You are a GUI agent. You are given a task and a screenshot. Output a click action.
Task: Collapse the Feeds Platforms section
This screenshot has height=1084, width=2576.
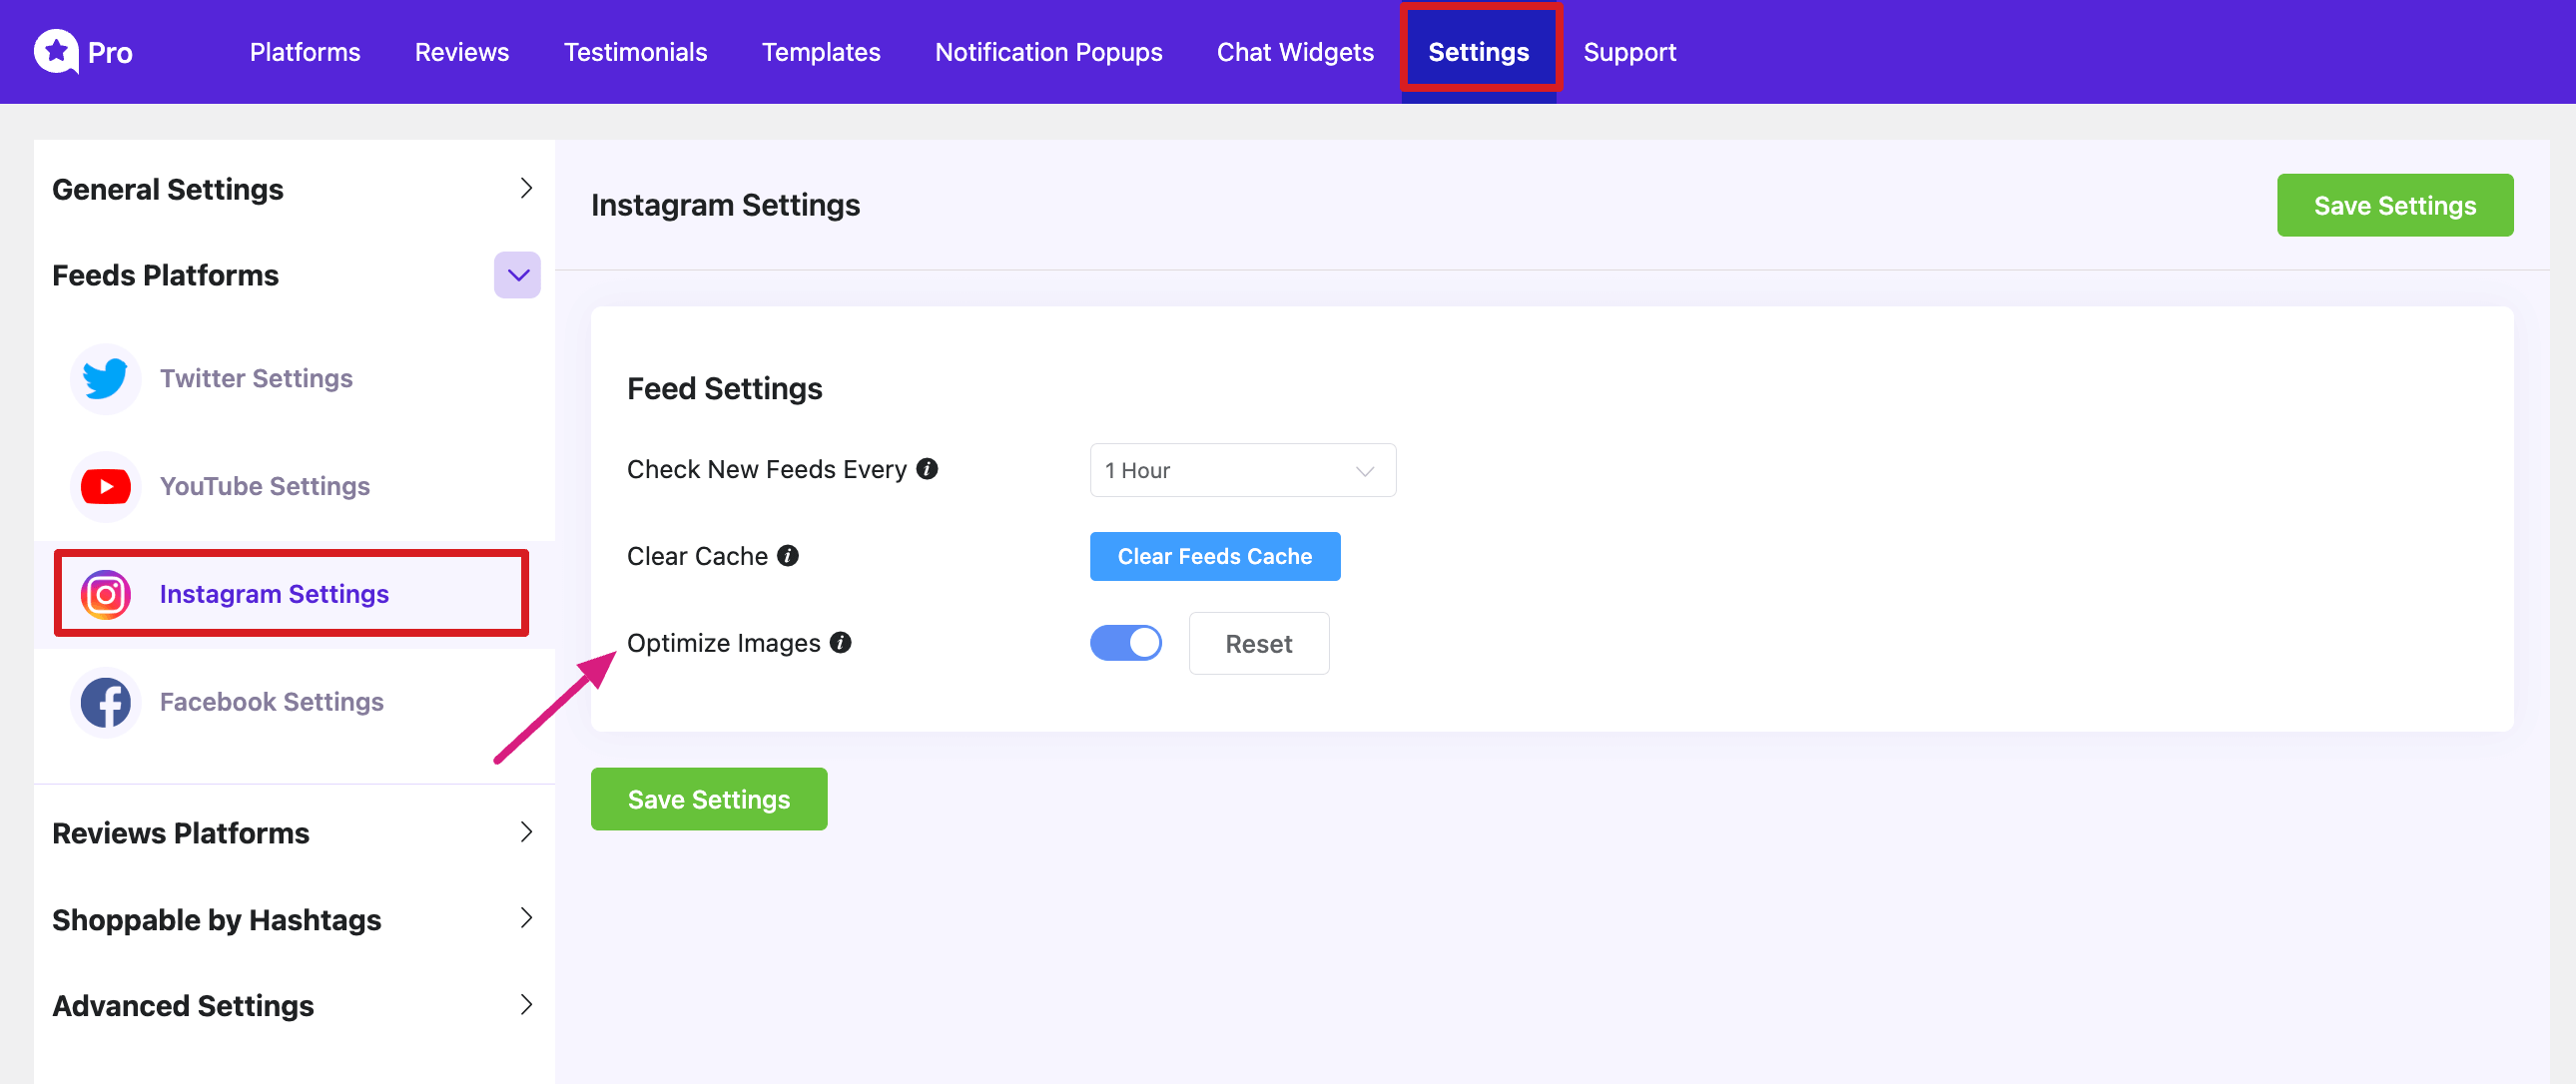pos(516,274)
